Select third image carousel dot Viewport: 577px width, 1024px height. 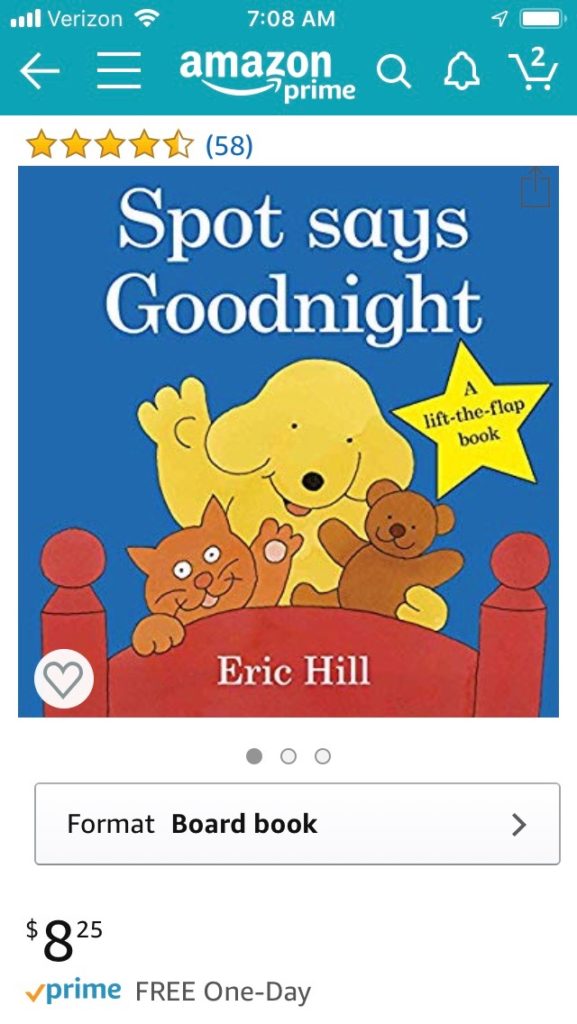pyautogui.click(x=322, y=756)
